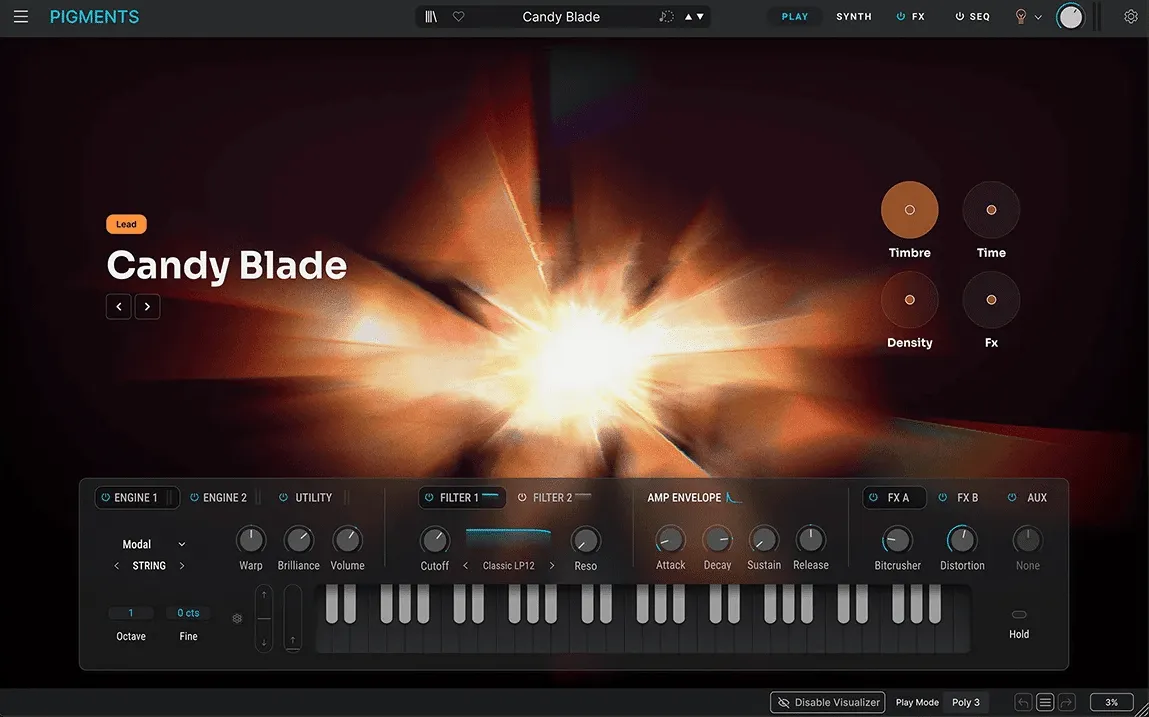Open the Classic LP12 filter type list
The height and width of the screenshot is (717, 1149).
click(x=509, y=566)
